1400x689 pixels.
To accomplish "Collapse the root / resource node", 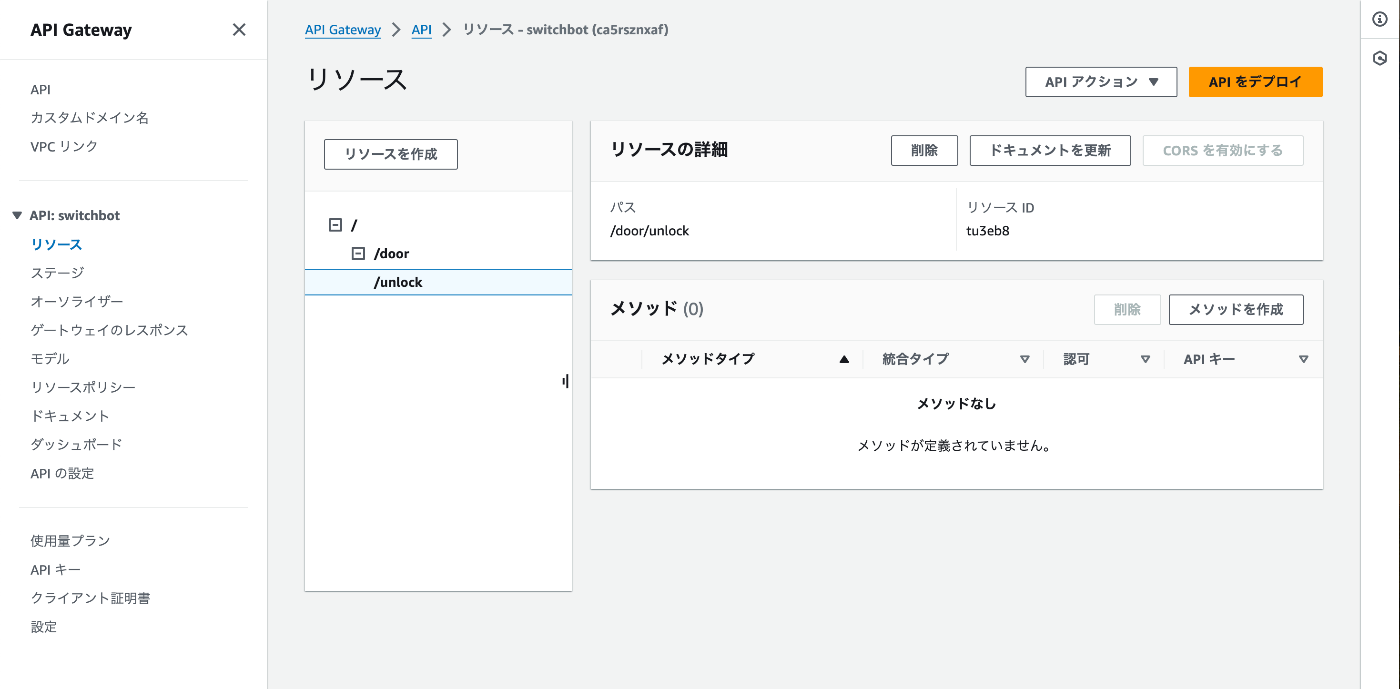I will (x=336, y=225).
